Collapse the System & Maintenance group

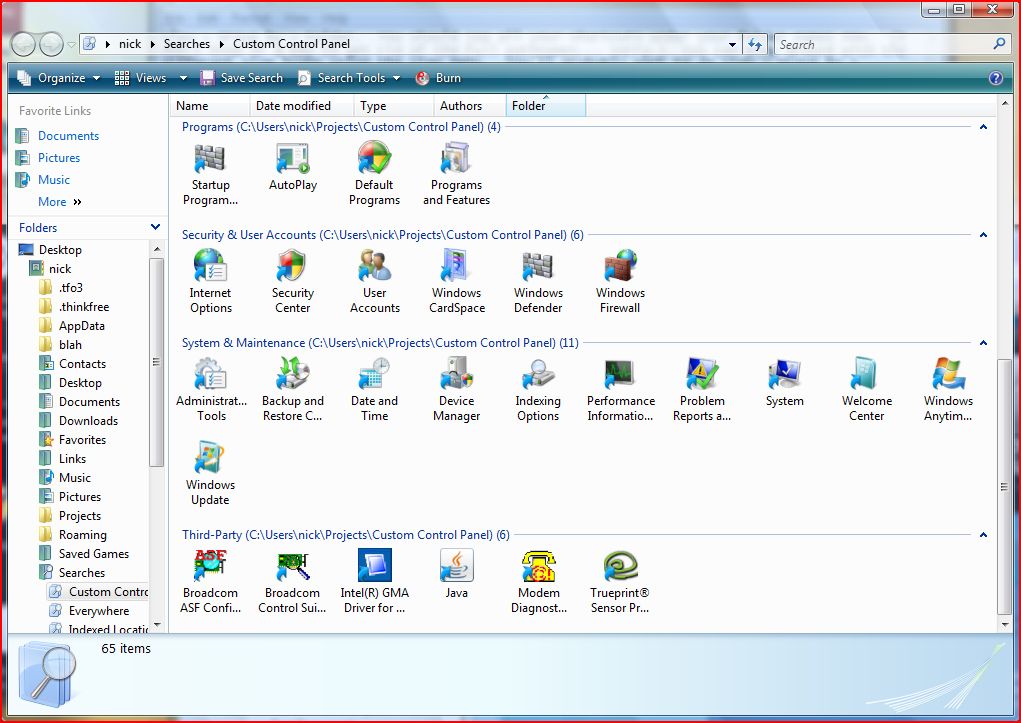tap(983, 343)
